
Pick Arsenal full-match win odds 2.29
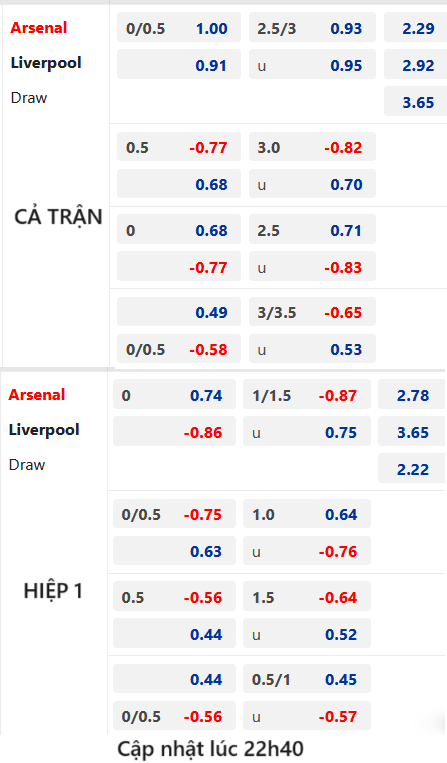(x=416, y=28)
